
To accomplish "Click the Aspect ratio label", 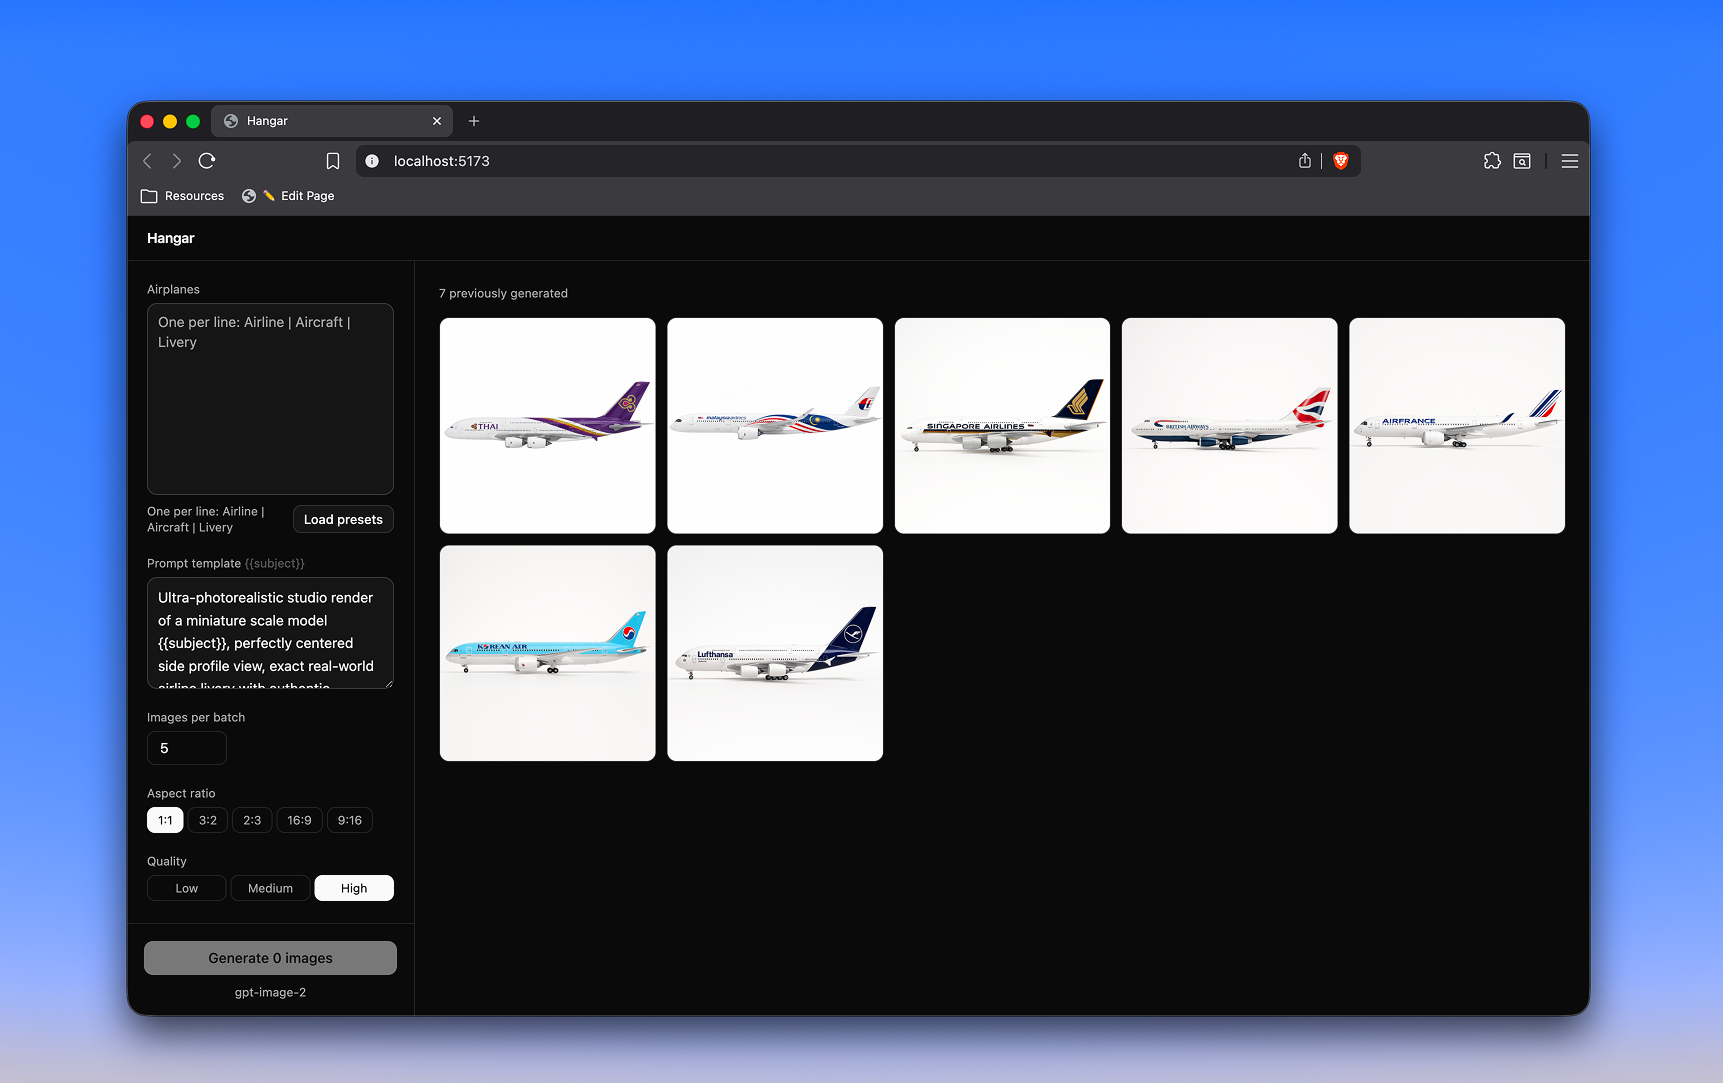I will [x=181, y=793].
